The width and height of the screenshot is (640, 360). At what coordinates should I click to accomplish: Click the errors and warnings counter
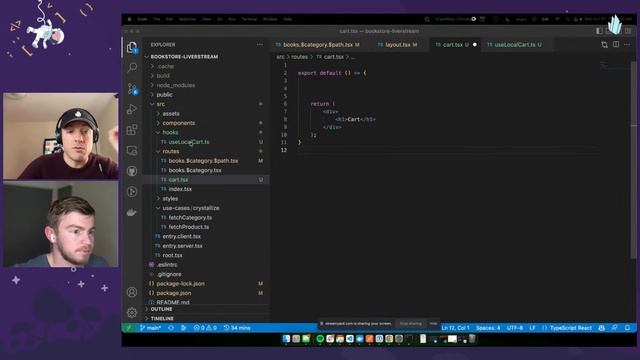[205, 328]
